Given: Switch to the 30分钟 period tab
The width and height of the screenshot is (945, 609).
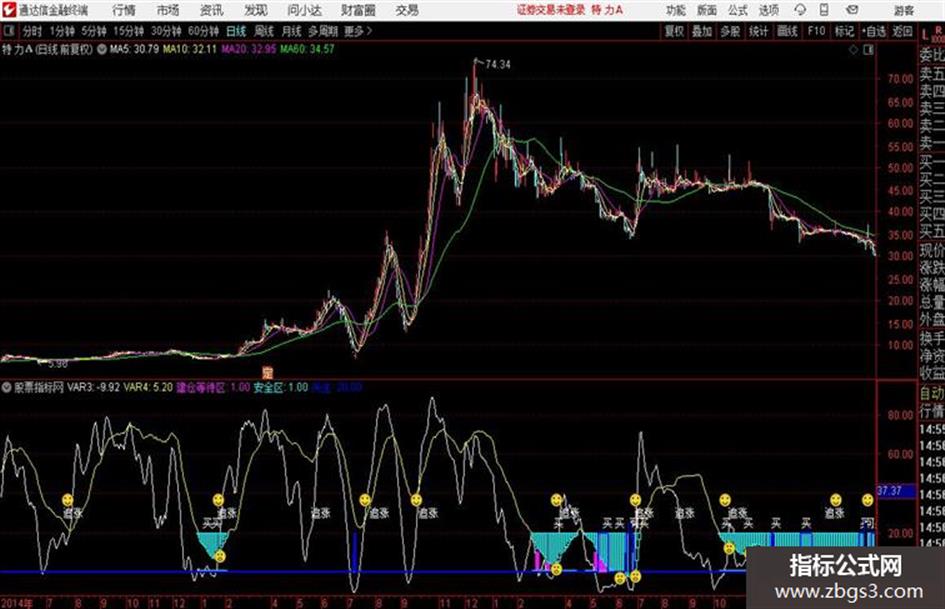Looking at the screenshot, I should click(166, 31).
